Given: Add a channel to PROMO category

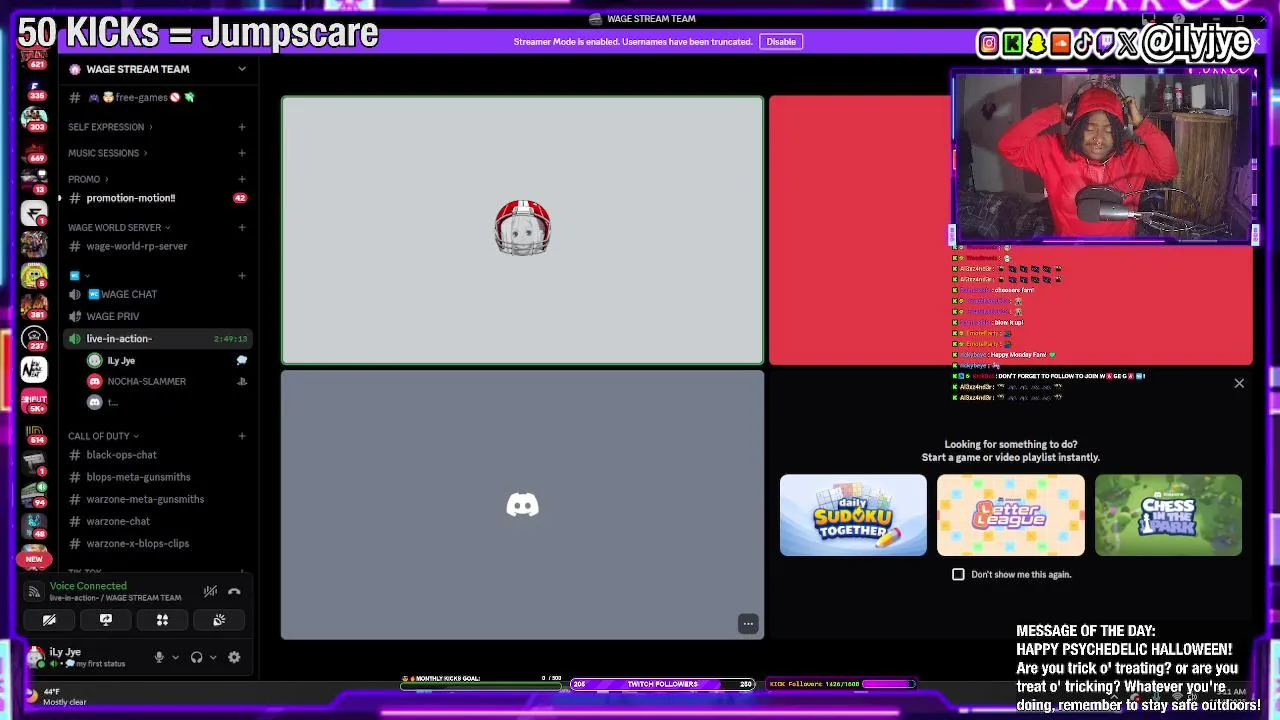Looking at the screenshot, I should [x=242, y=179].
